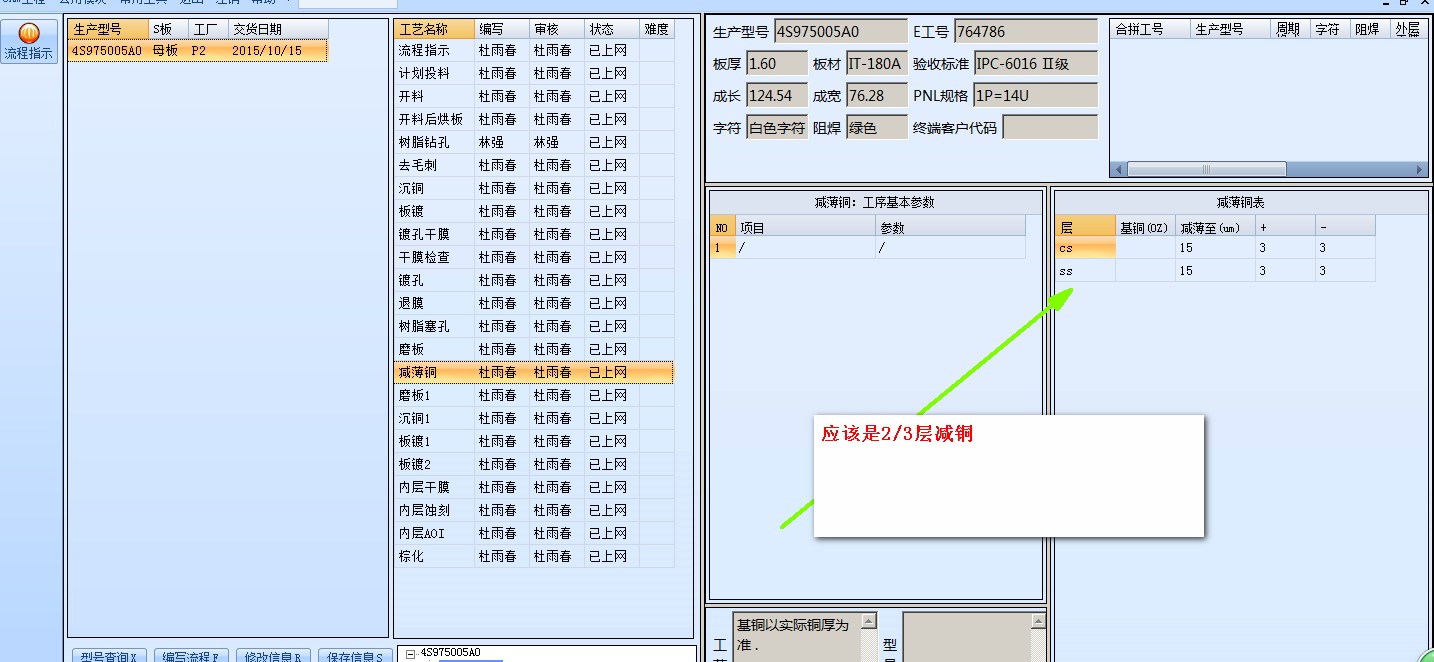Select the 内层干膜 process row

534,487
